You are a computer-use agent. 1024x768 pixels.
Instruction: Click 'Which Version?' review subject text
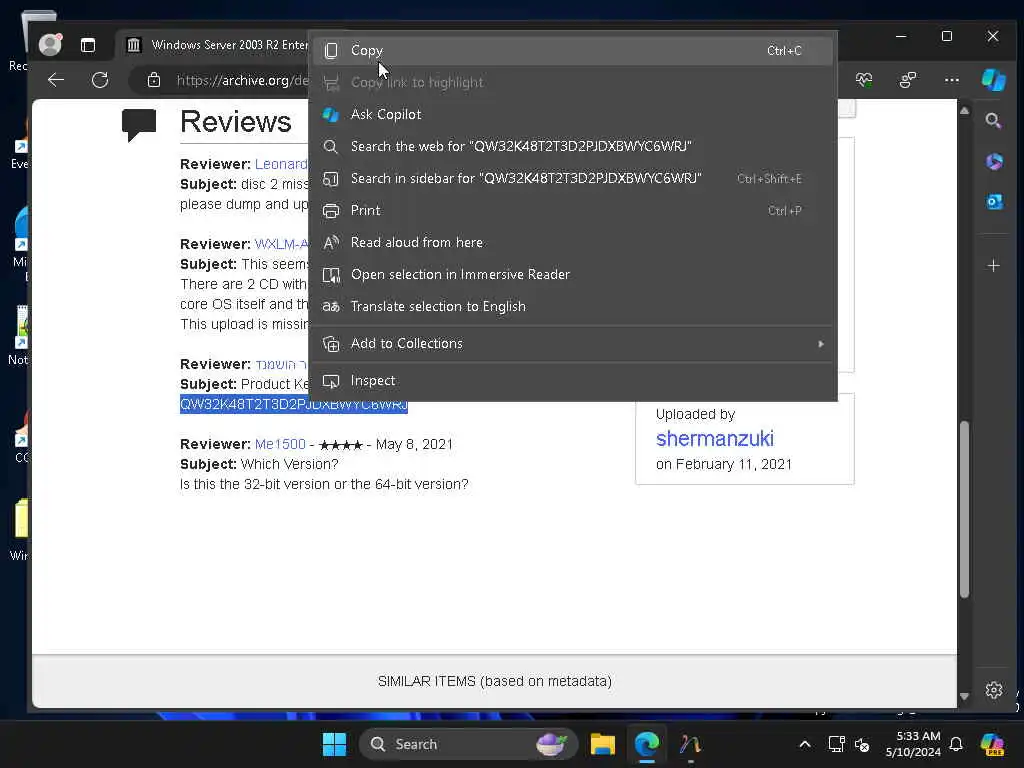click(289, 464)
